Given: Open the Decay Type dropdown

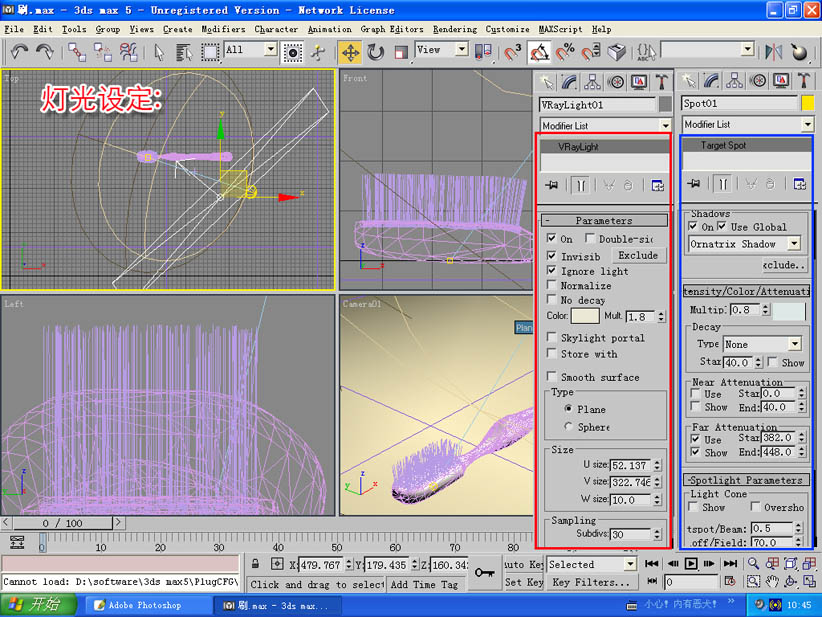Looking at the screenshot, I should point(795,344).
